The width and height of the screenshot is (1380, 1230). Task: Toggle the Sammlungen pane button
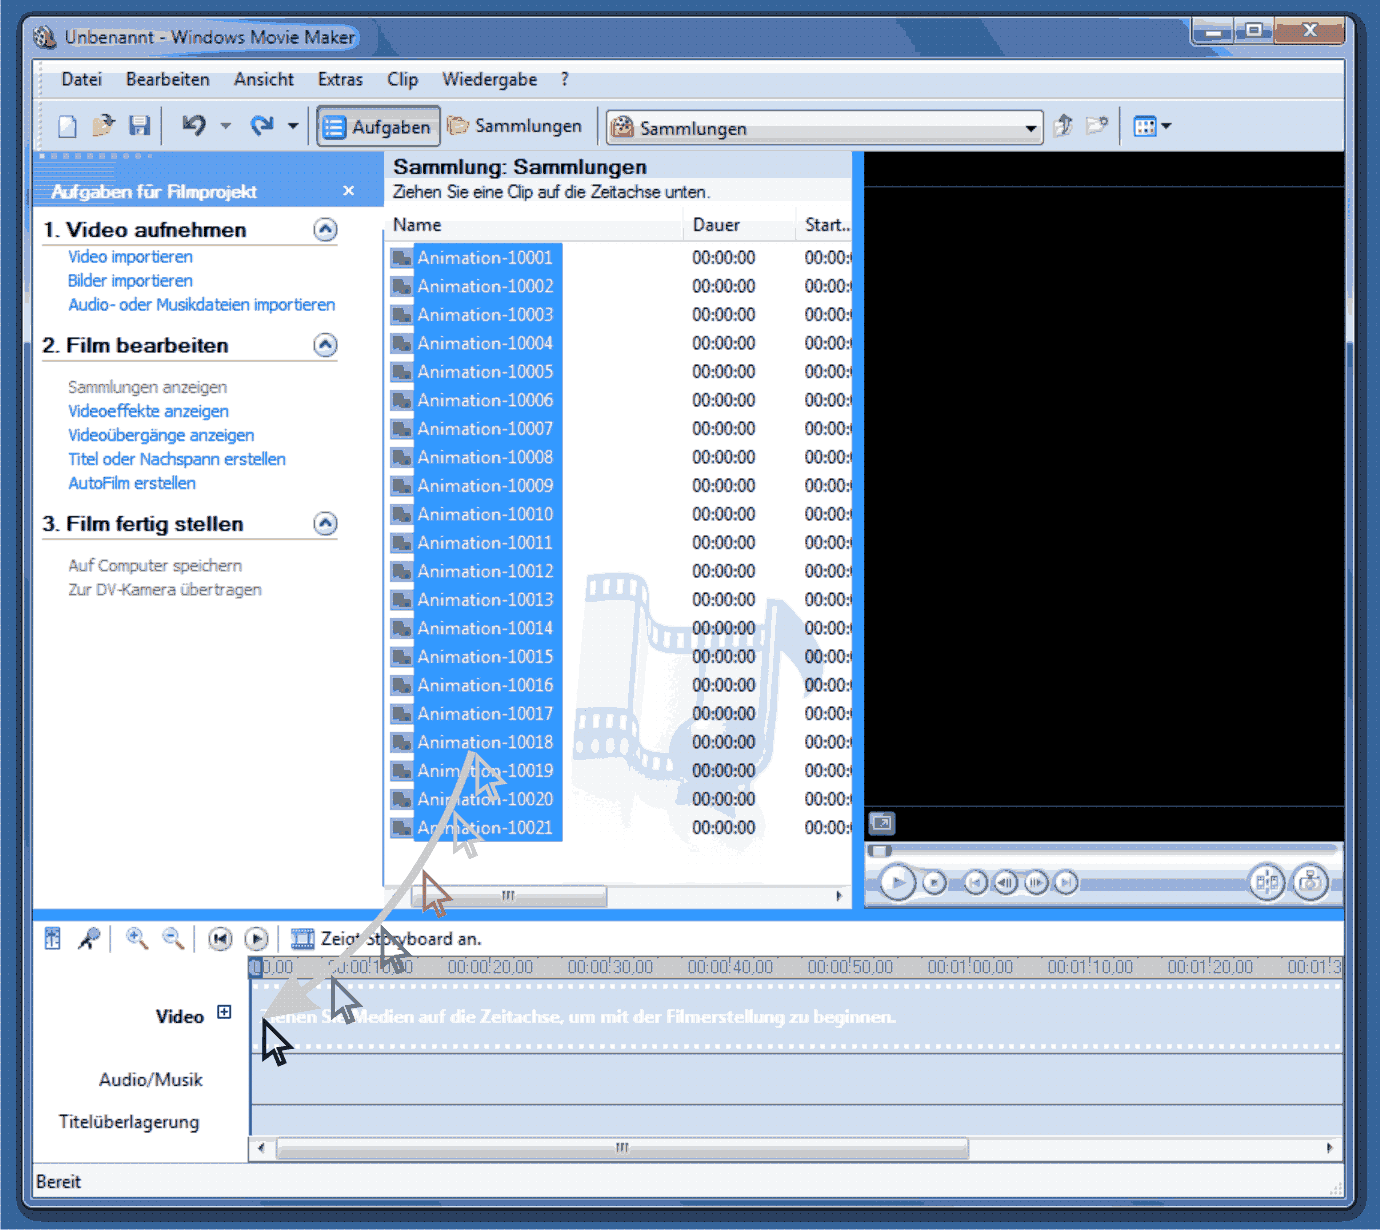[x=515, y=126]
